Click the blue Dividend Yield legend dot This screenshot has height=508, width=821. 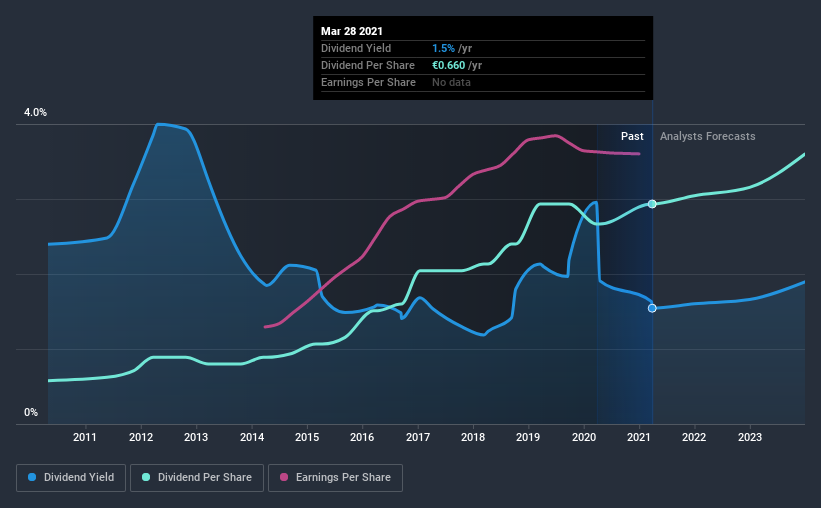[x=32, y=477]
